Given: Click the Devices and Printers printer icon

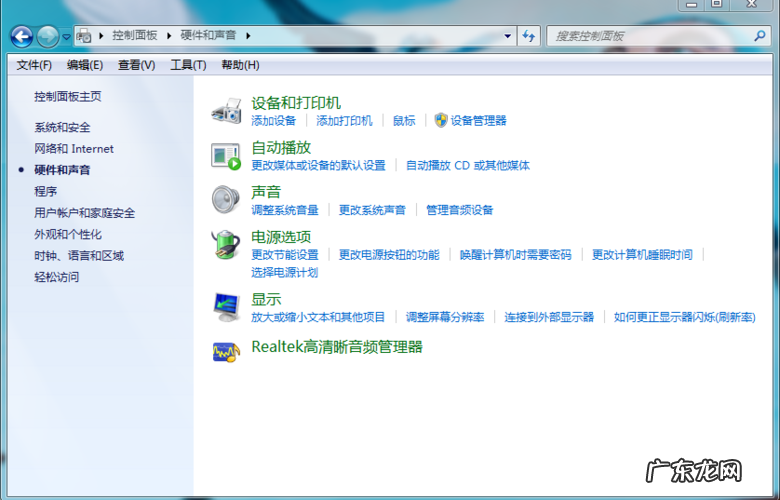Looking at the screenshot, I should (x=227, y=111).
